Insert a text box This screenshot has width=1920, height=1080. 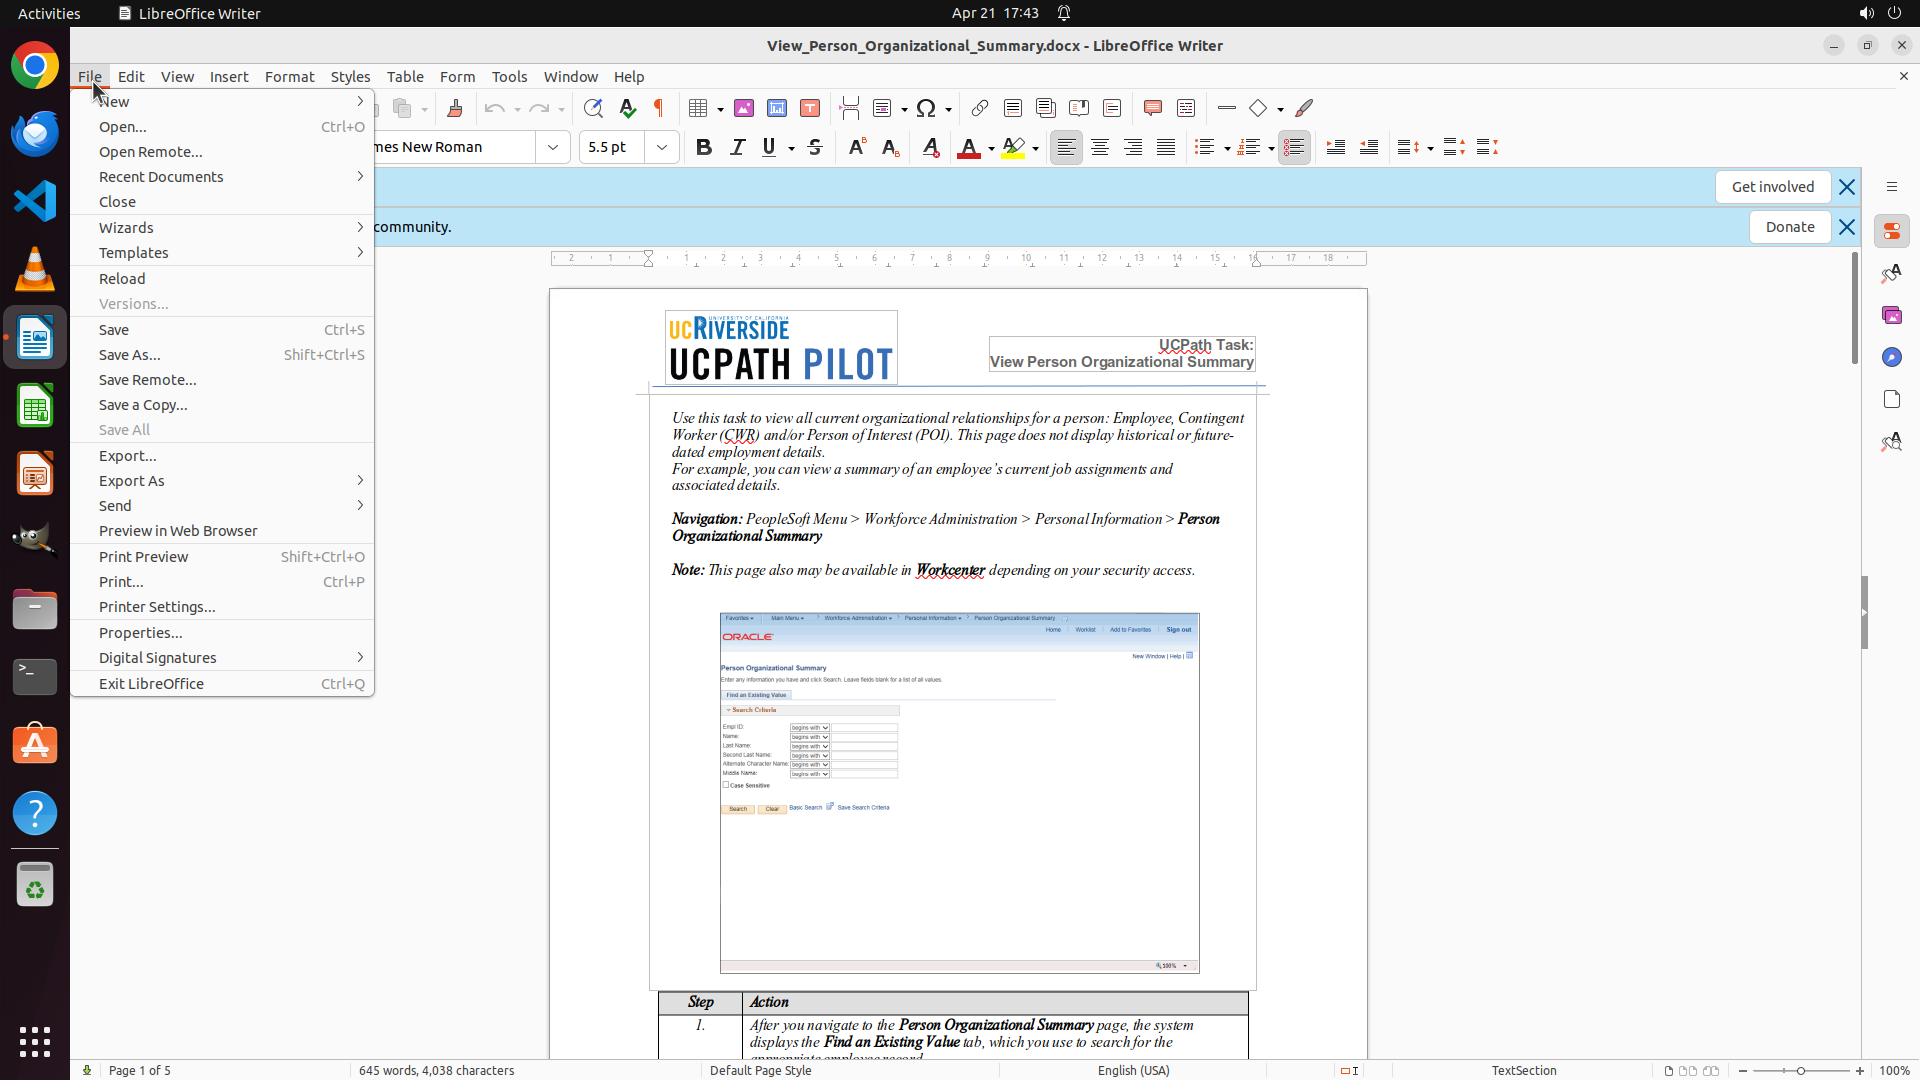[810, 108]
